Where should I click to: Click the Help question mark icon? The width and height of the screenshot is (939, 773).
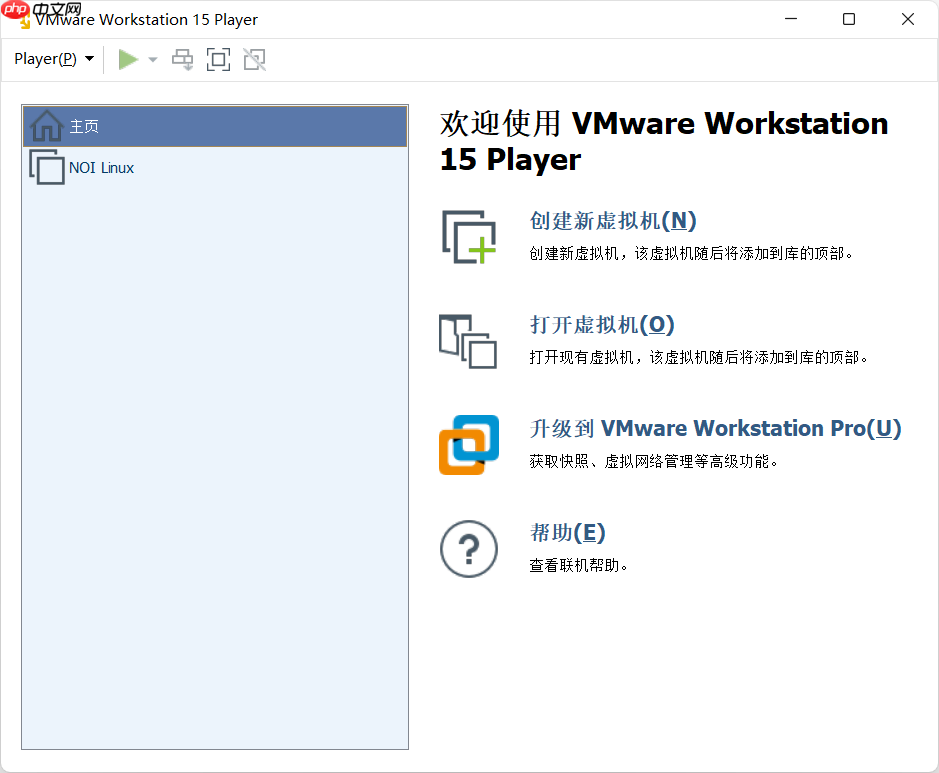(468, 549)
